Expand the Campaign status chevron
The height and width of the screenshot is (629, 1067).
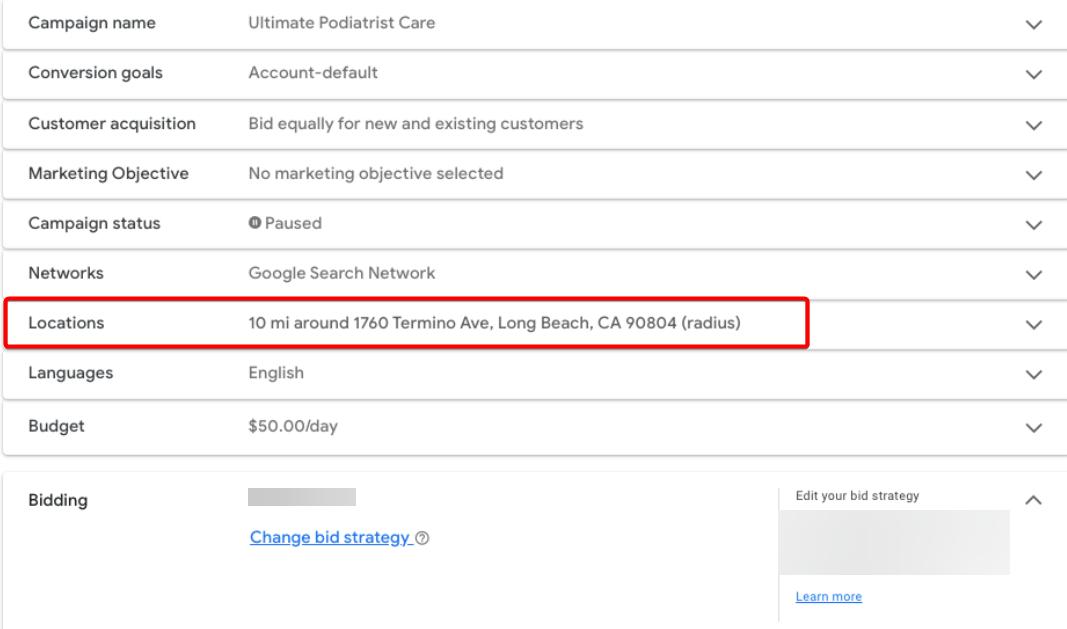[x=1034, y=225]
